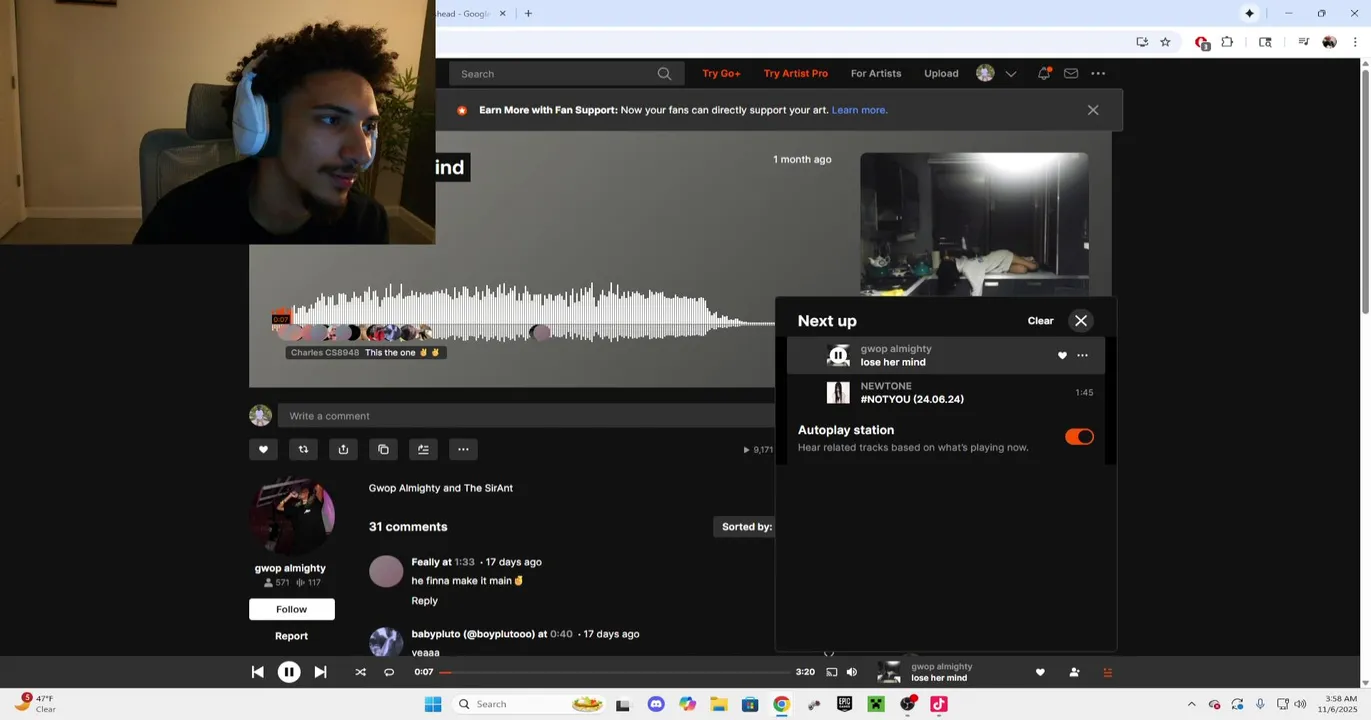Open Minecraft from the taskbar
Image resolution: width=1371 pixels, height=720 pixels.
click(x=876, y=704)
